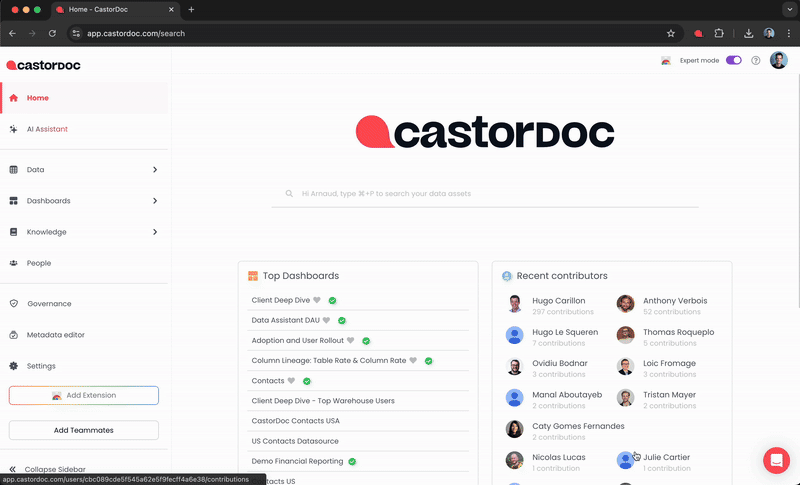Click the Top Dashboards grid icon

(x=253, y=276)
